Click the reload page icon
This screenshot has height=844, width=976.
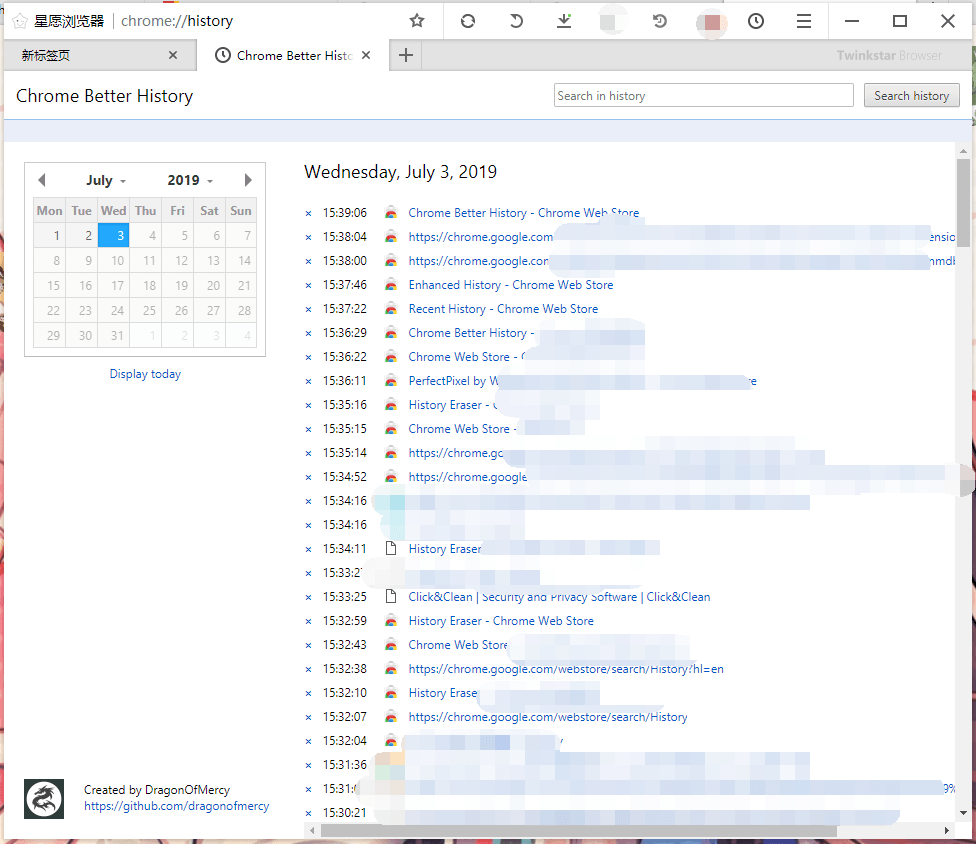pyautogui.click(x=468, y=21)
